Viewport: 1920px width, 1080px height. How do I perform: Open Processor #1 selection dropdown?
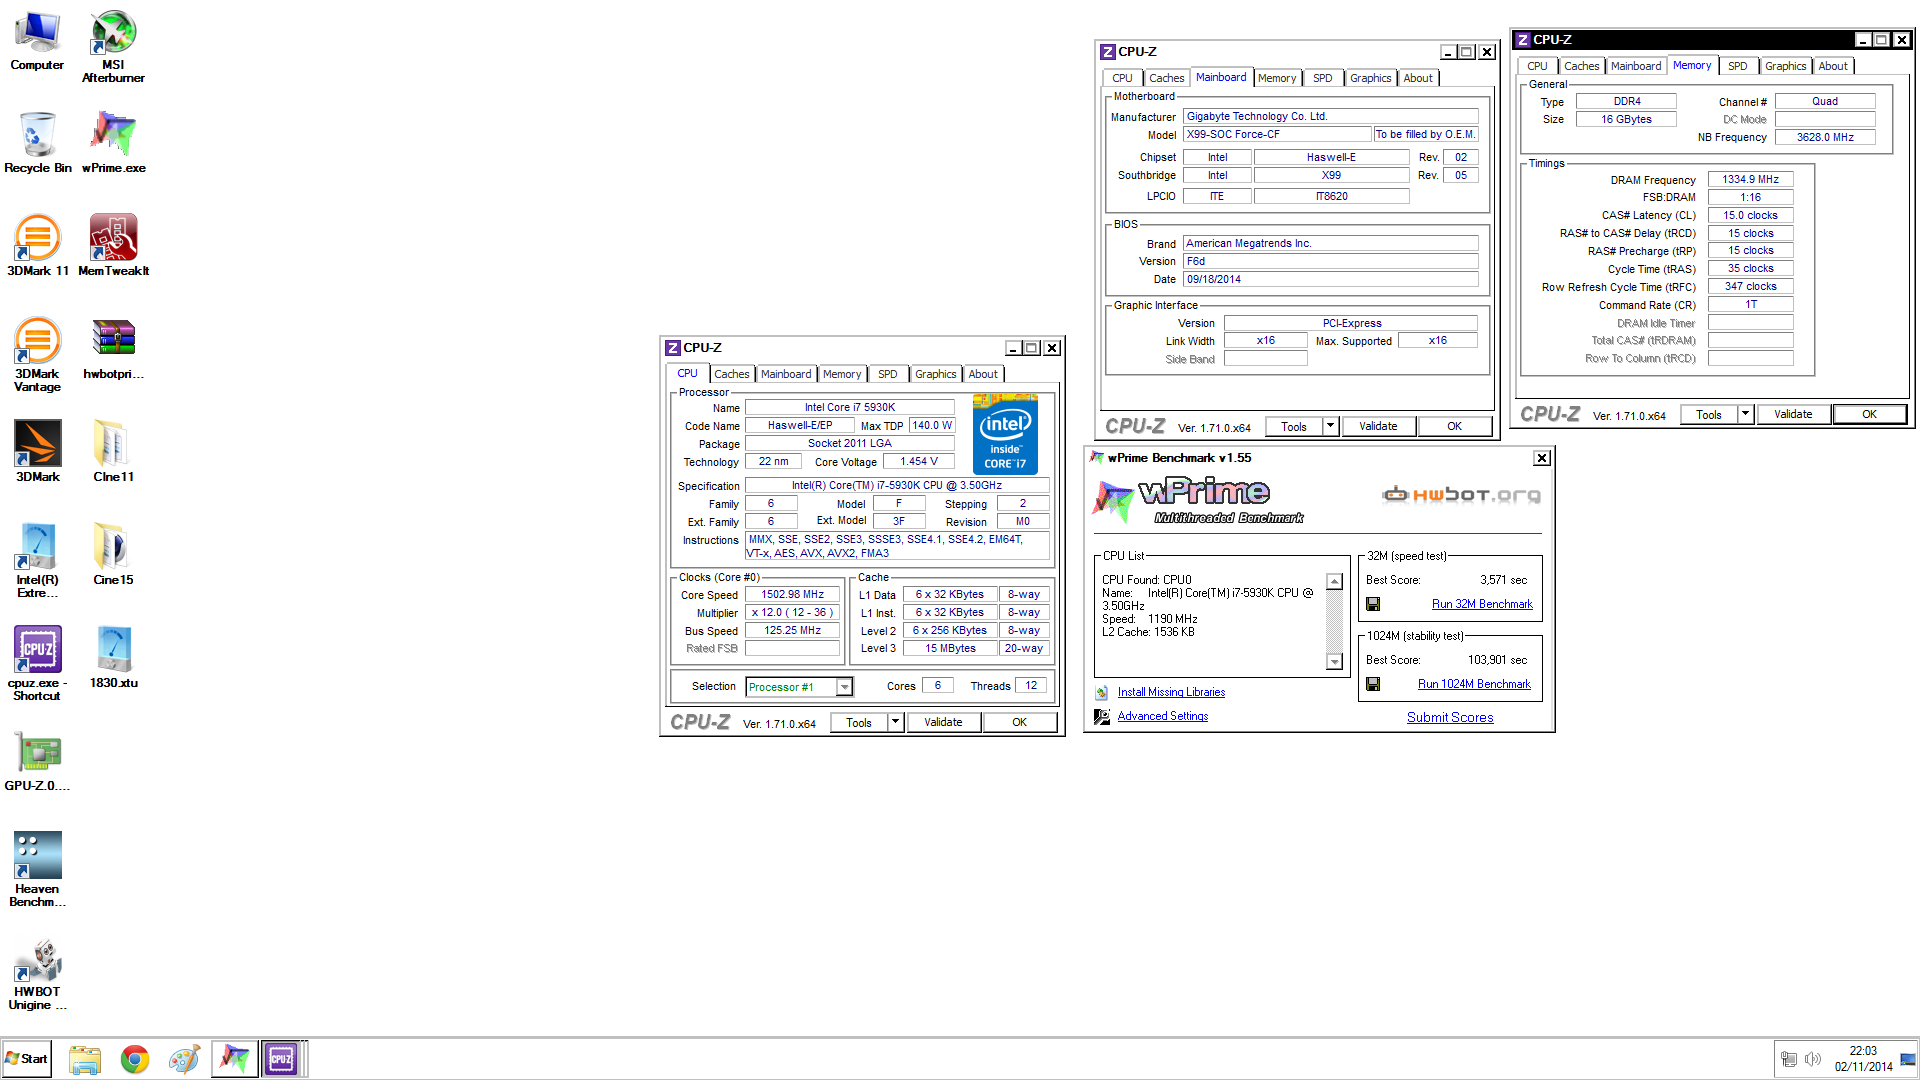844,687
